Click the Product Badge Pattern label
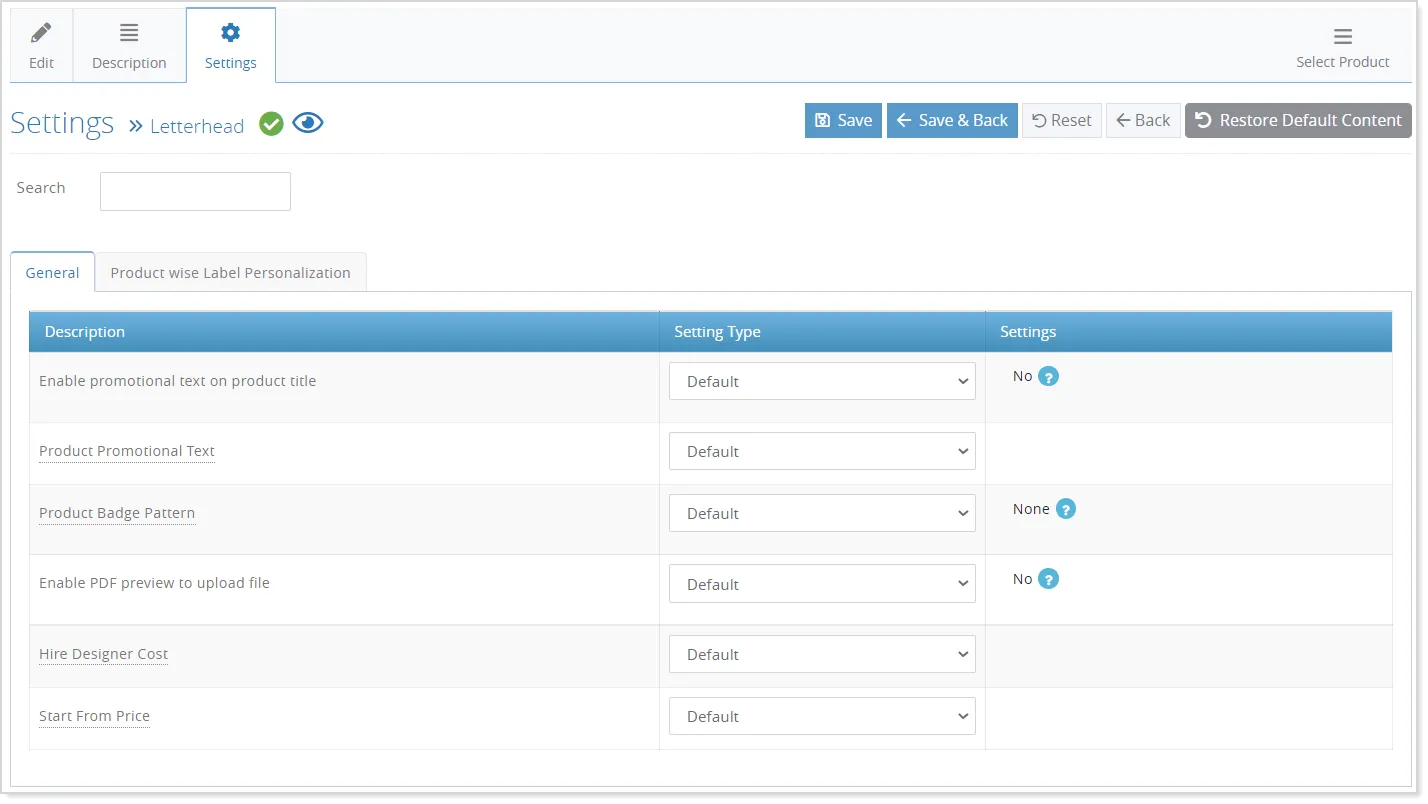 tap(117, 513)
